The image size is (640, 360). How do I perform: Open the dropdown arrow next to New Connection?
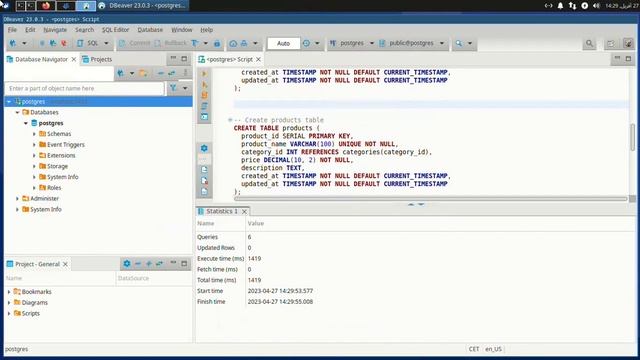coord(24,43)
